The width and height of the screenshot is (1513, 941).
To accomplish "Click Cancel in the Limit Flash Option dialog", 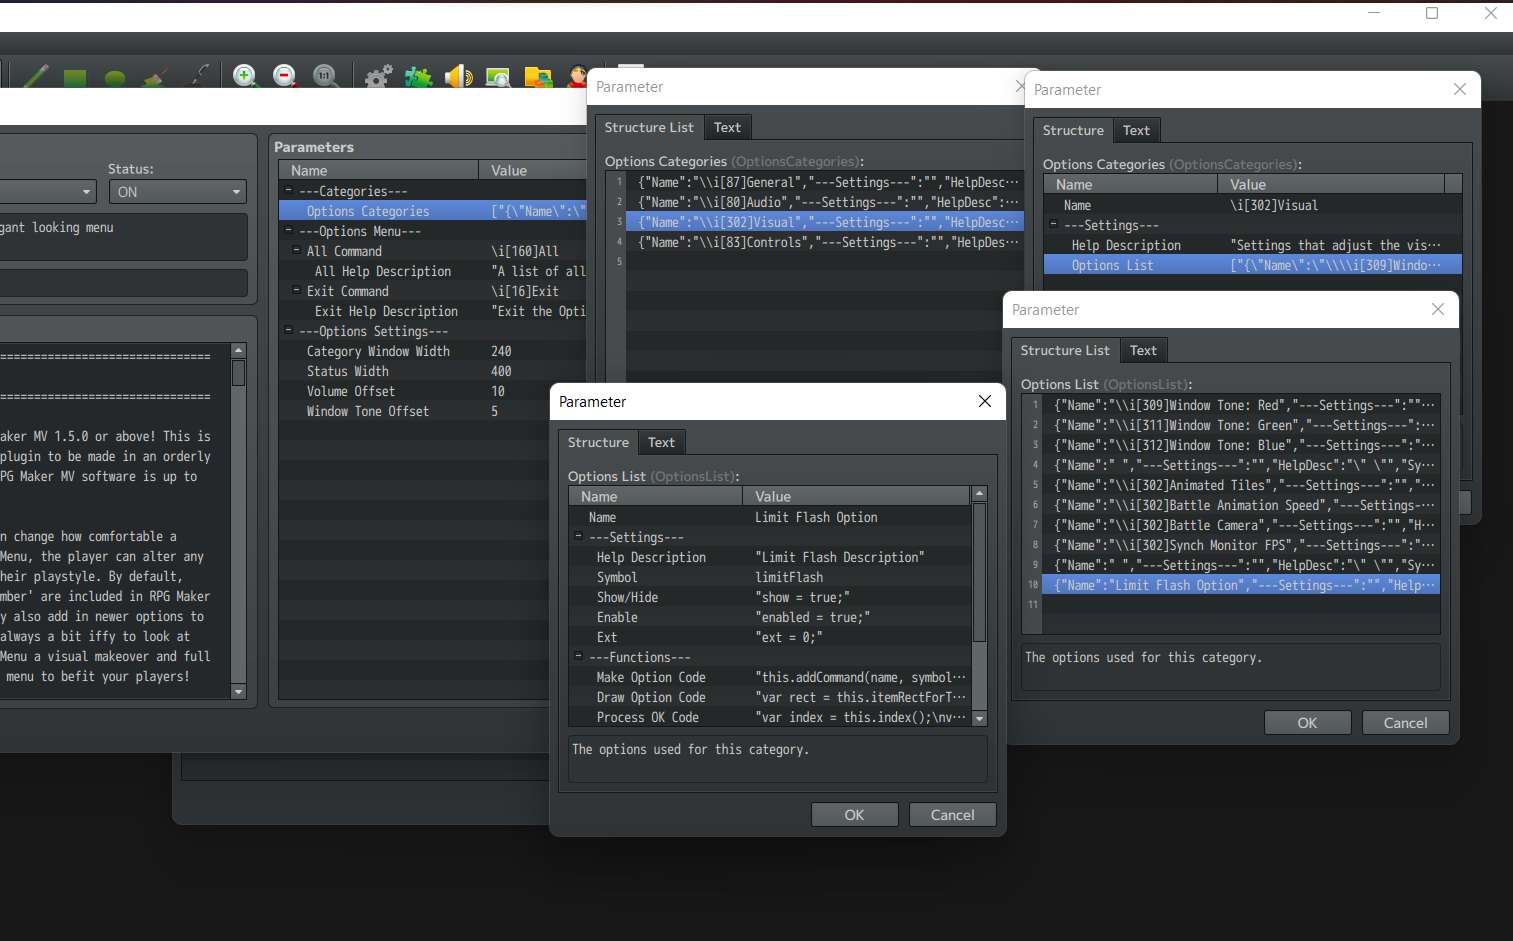I will 952,815.
